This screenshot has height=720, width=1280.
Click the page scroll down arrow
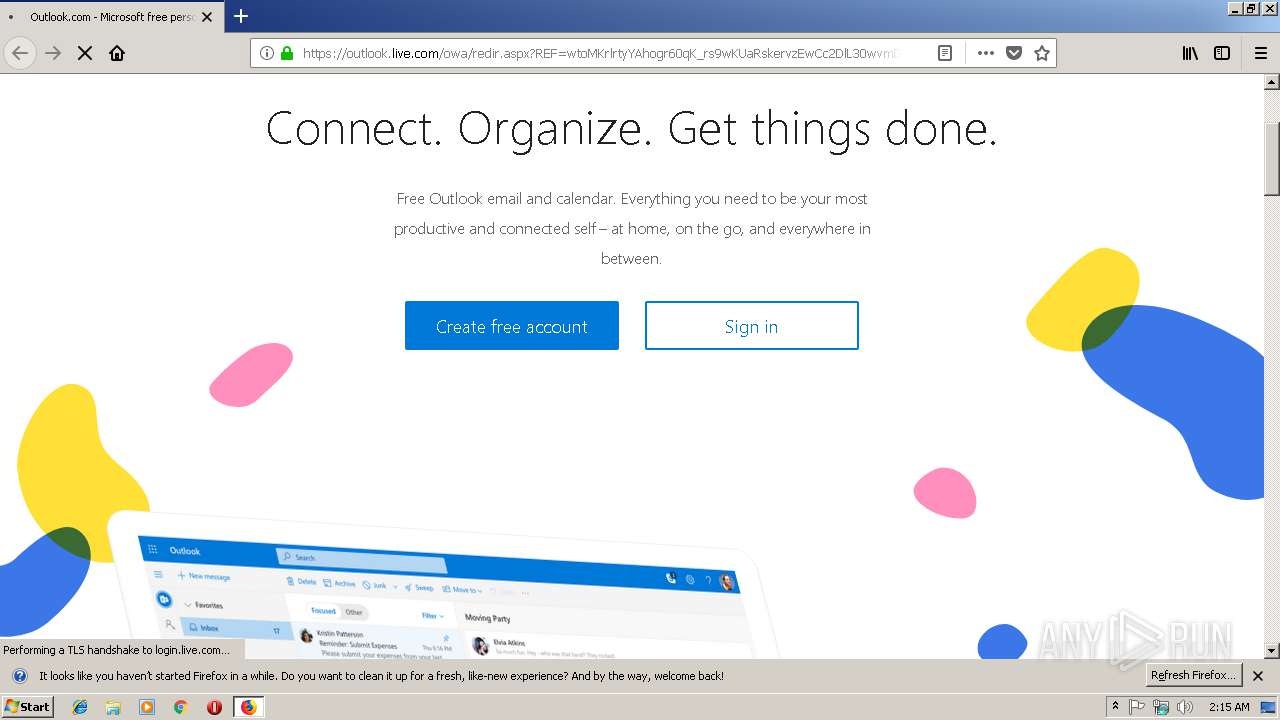pos(1272,651)
